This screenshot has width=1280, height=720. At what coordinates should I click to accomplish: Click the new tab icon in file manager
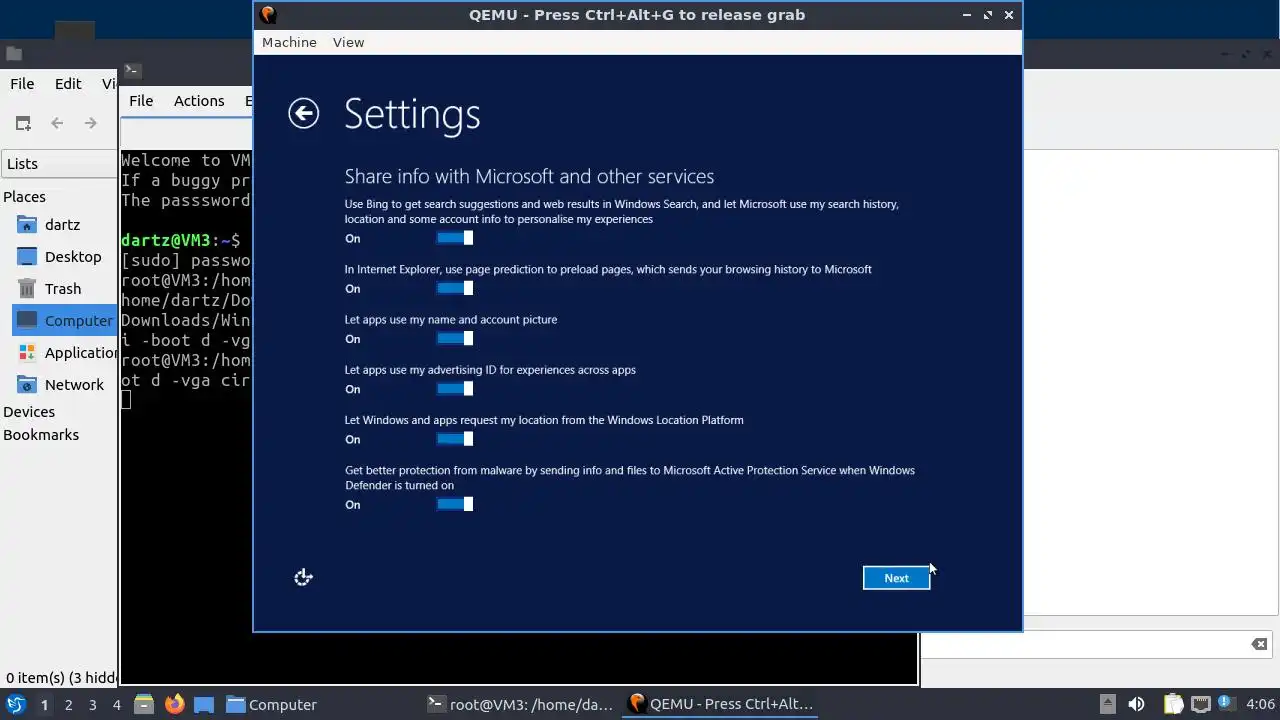(x=23, y=123)
